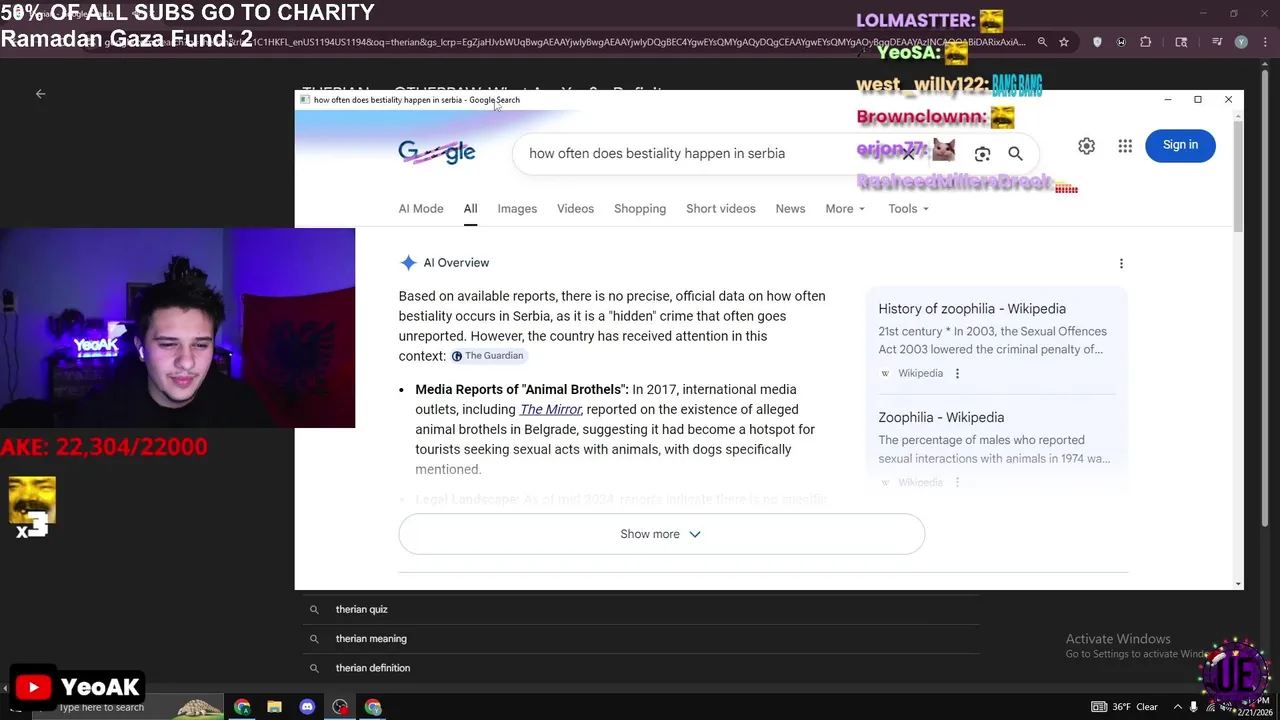
Task: Open the Tools dropdown
Action: pos(908,209)
